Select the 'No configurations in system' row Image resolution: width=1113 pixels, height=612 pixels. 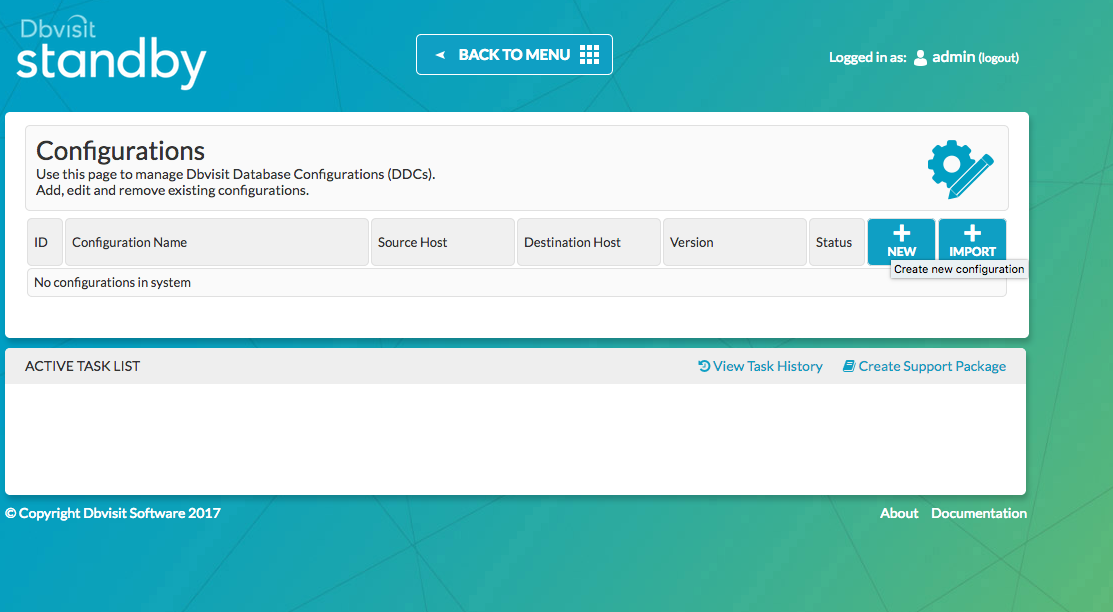517,283
